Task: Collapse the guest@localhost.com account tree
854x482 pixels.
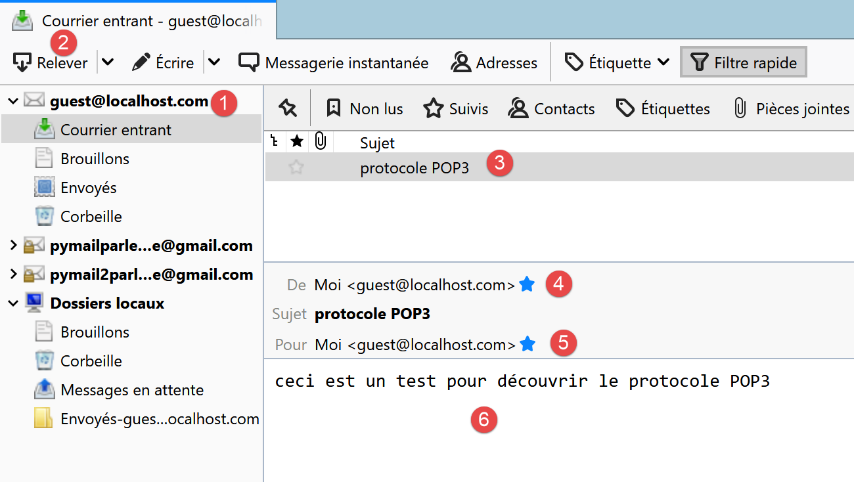Action: [13, 101]
